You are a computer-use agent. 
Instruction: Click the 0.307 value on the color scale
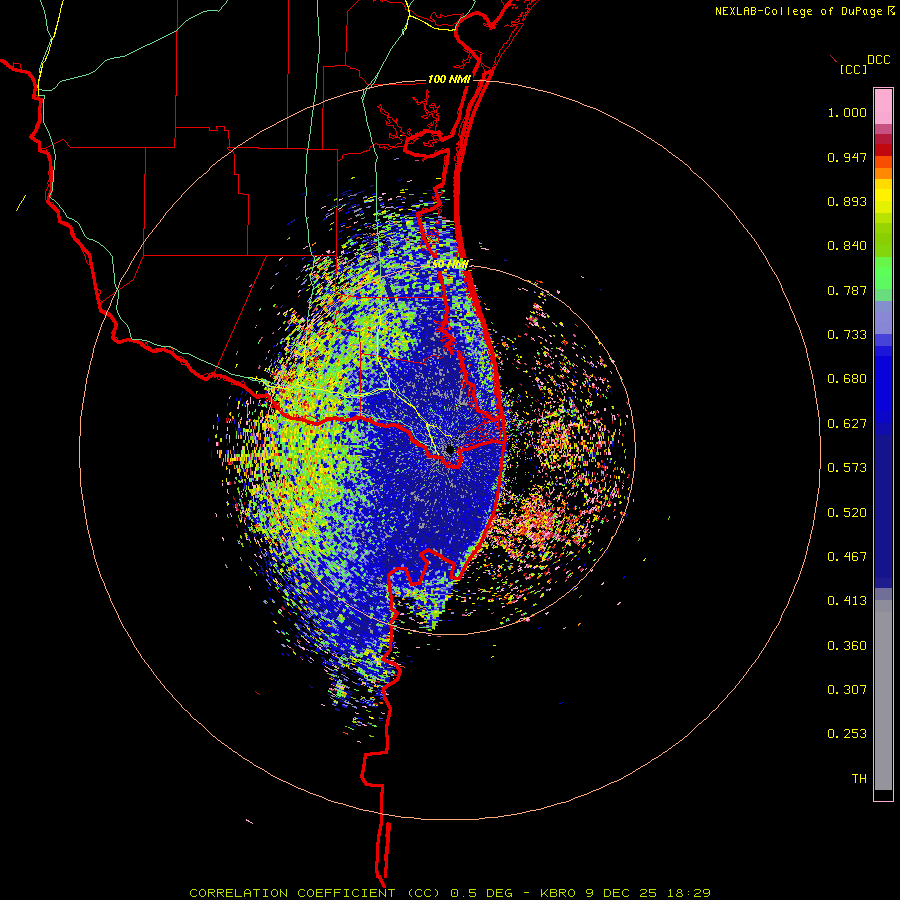click(x=847, y=690)
